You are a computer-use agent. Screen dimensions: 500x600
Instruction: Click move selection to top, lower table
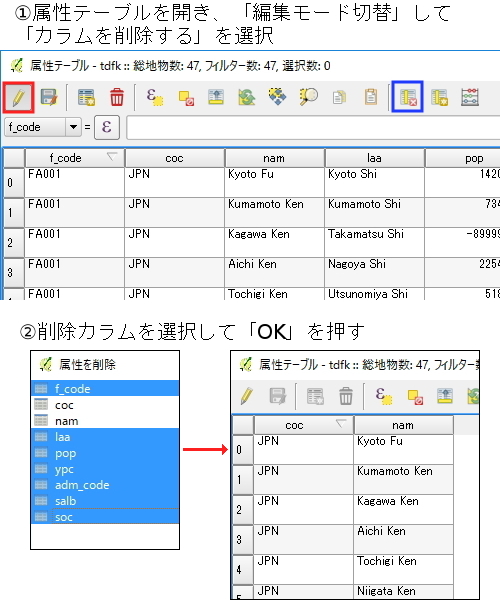pos(445,396)
